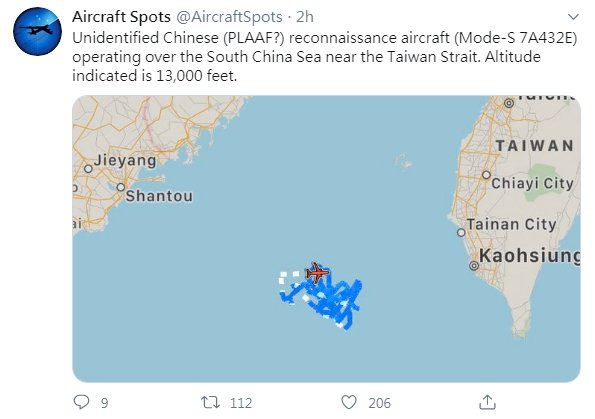The width and height of the screenshot is (595, 419).
Task: Retweet using the retweet arrows icon
Action: tap(210, 402)
